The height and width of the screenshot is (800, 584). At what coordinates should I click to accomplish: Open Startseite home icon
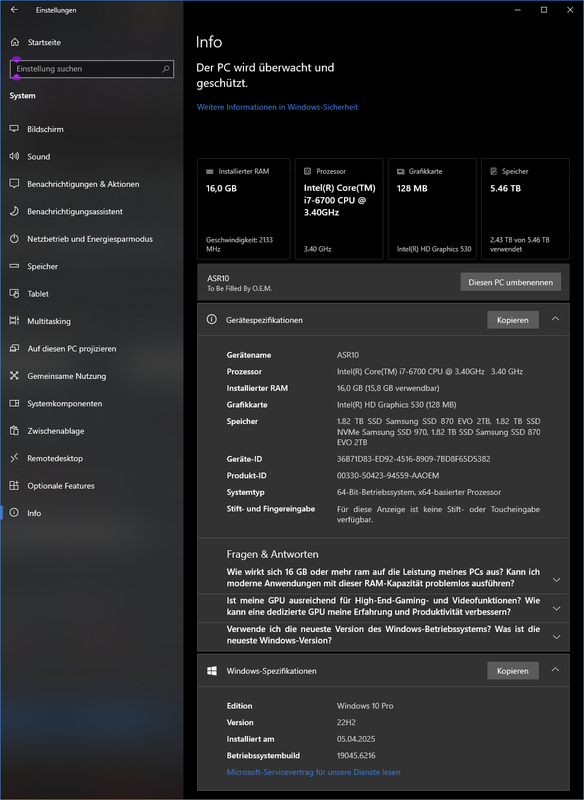coord(15,42)
